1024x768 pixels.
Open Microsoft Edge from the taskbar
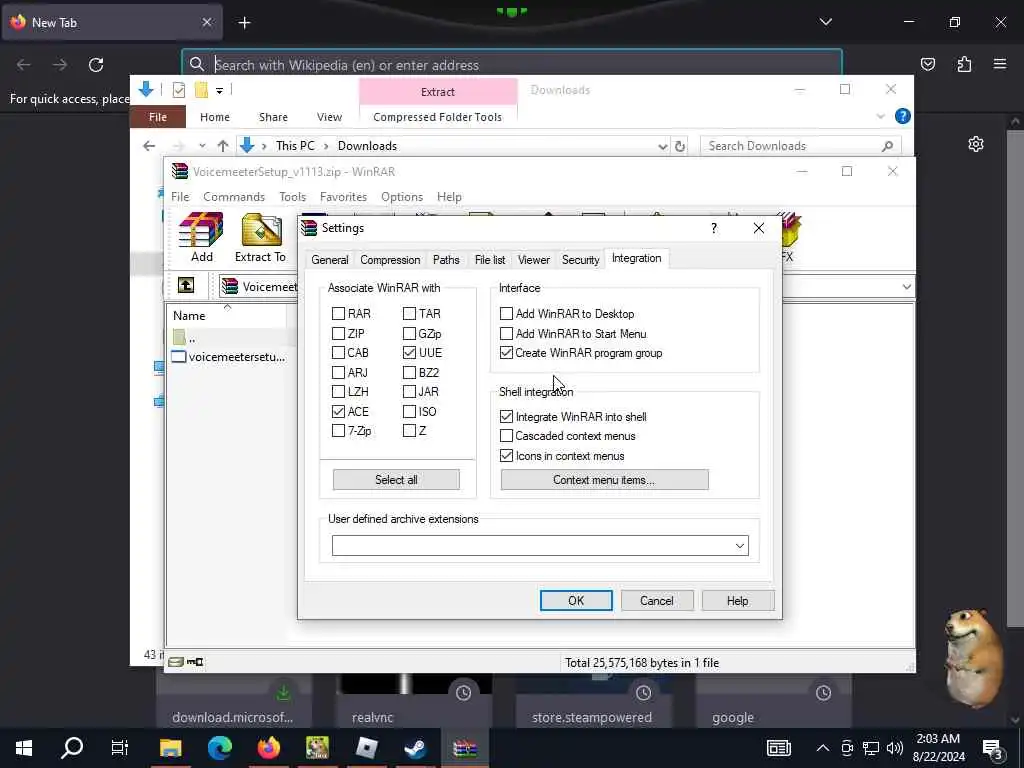click(219, 748)
